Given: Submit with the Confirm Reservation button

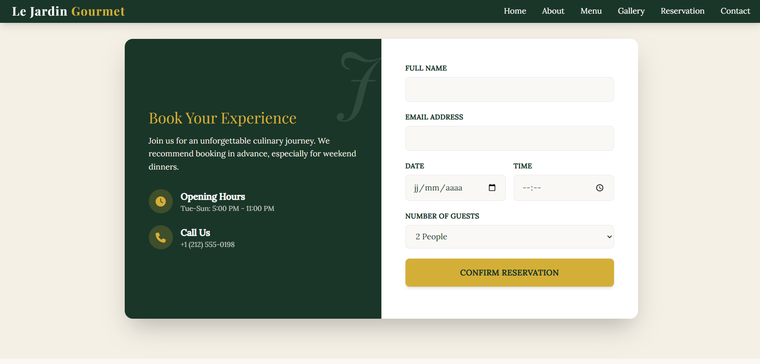Looking at the screenshot, I should (x=509, y=272).
